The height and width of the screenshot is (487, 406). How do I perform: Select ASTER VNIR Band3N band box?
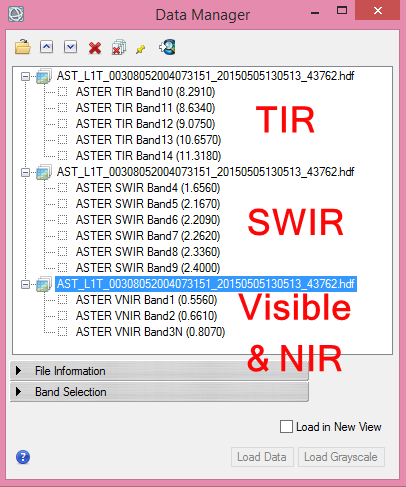pos(62,332)
